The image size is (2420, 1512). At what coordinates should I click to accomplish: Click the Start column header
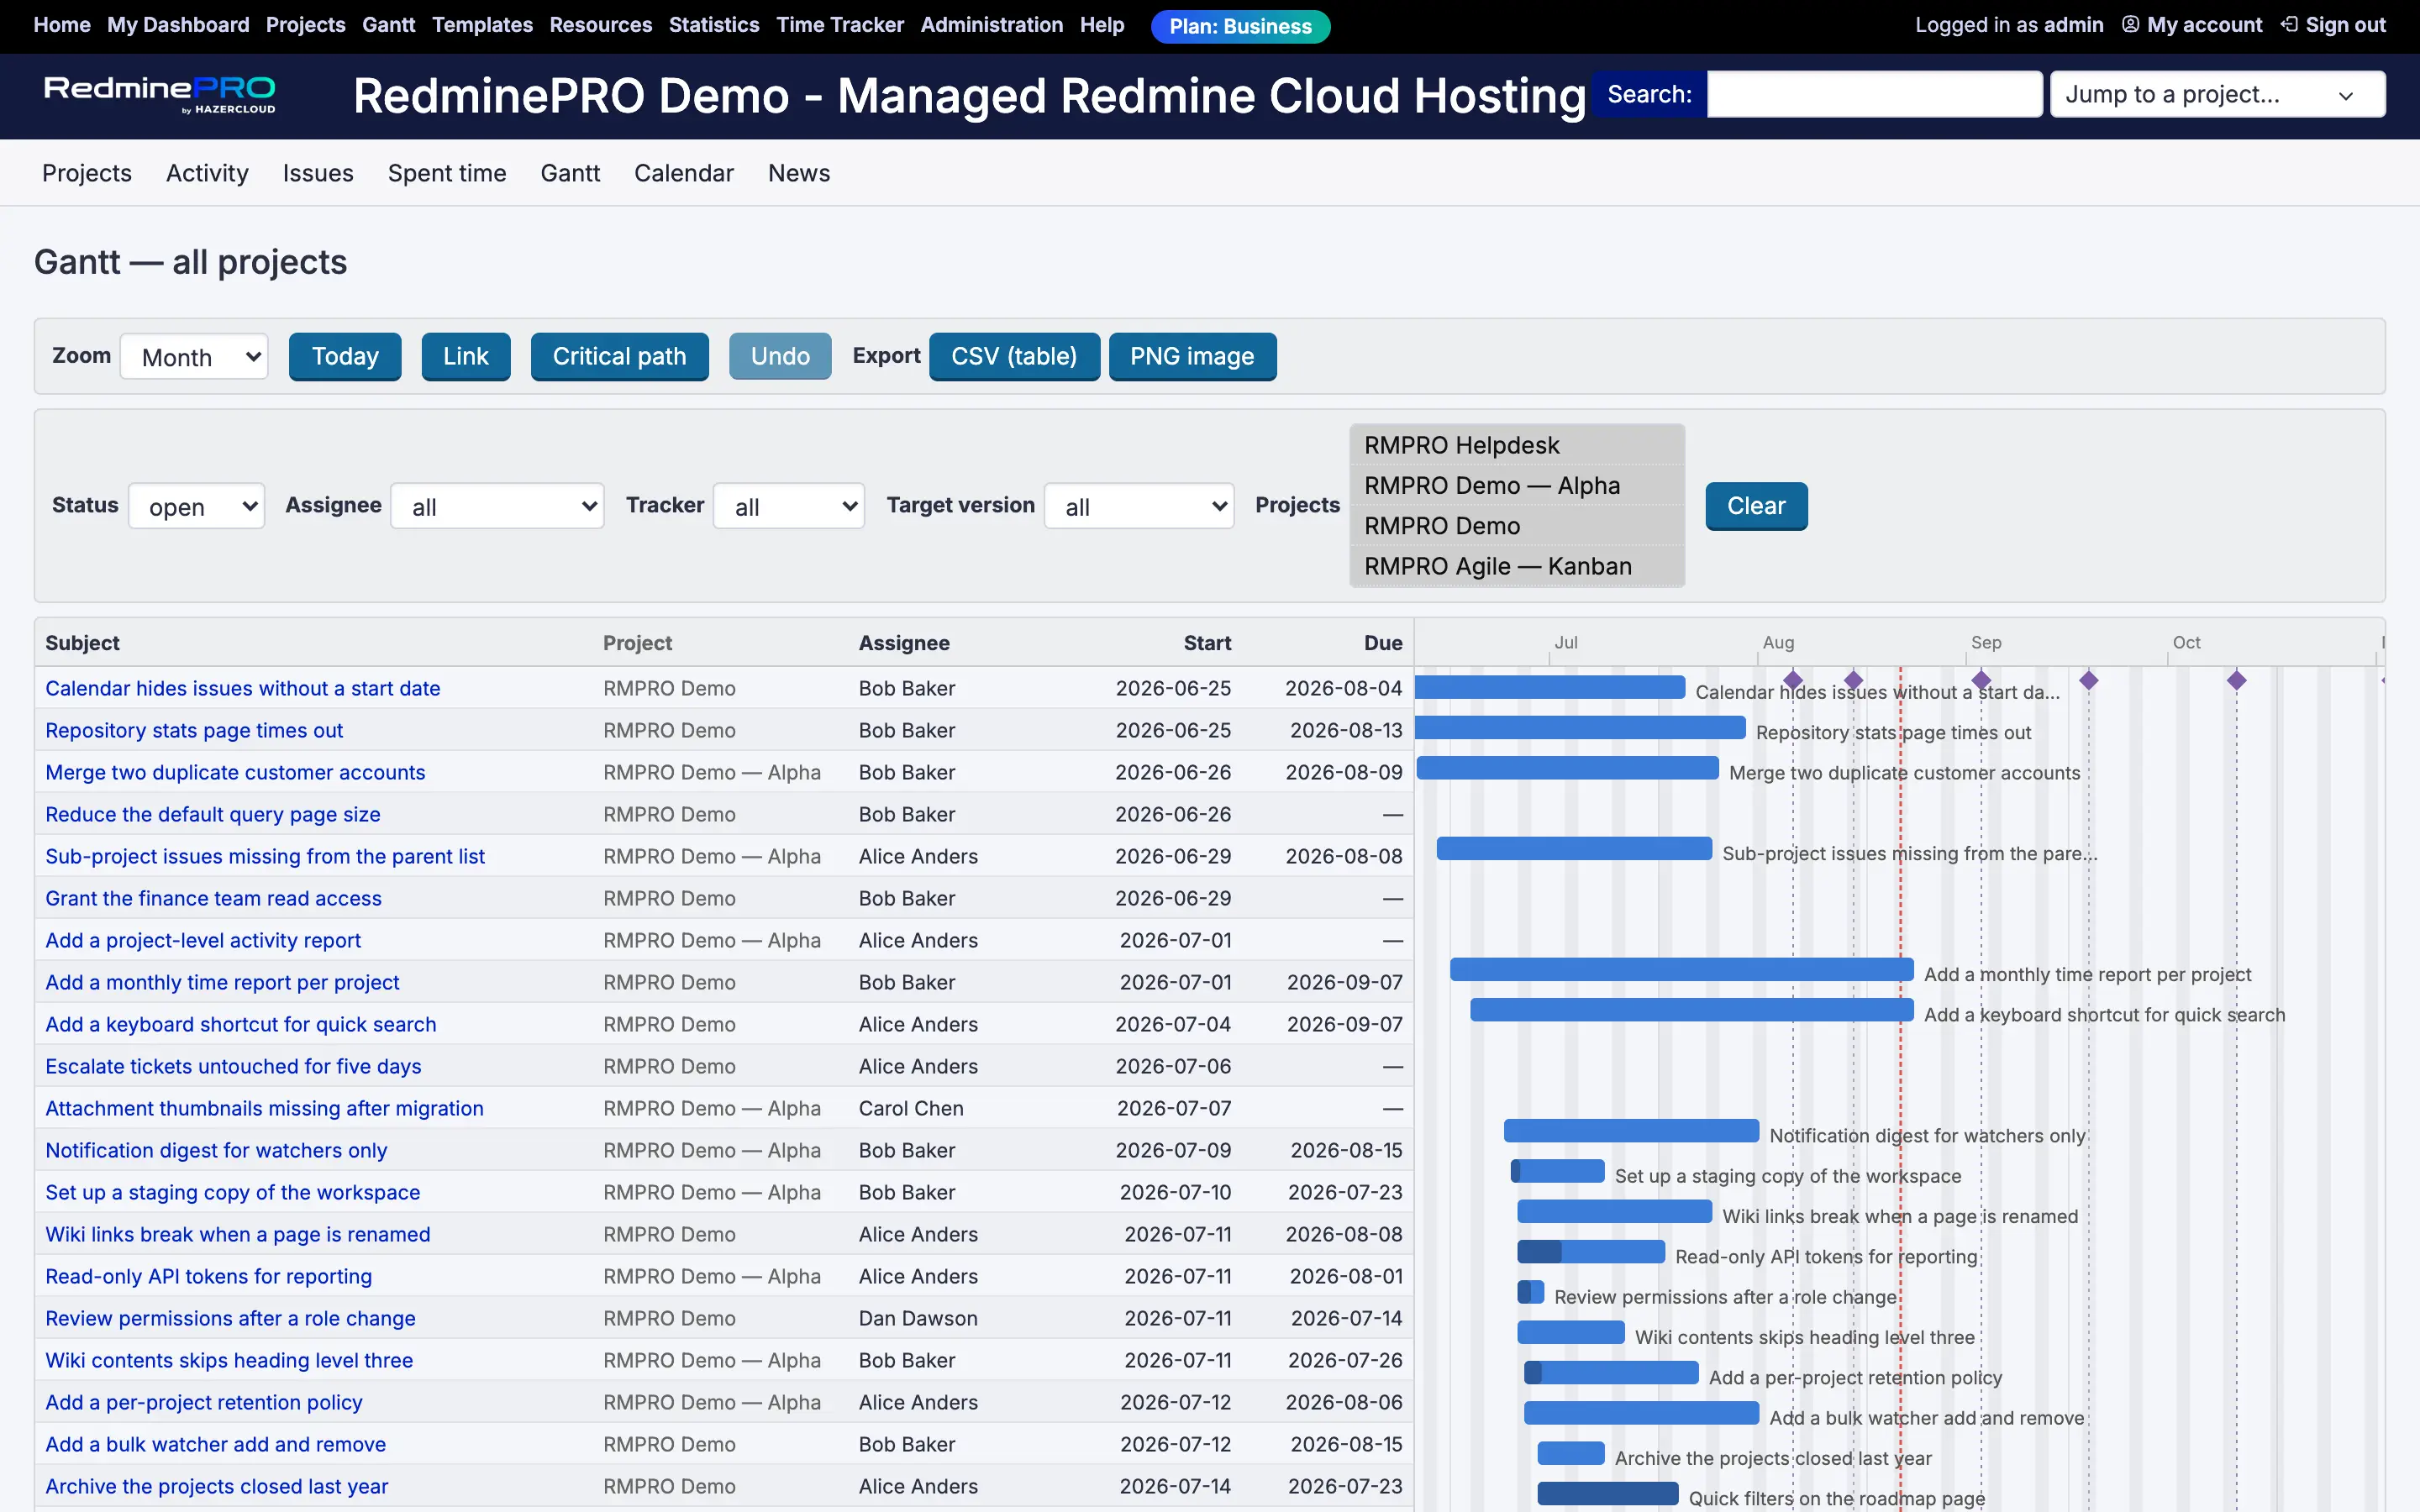pos(1207,643)
